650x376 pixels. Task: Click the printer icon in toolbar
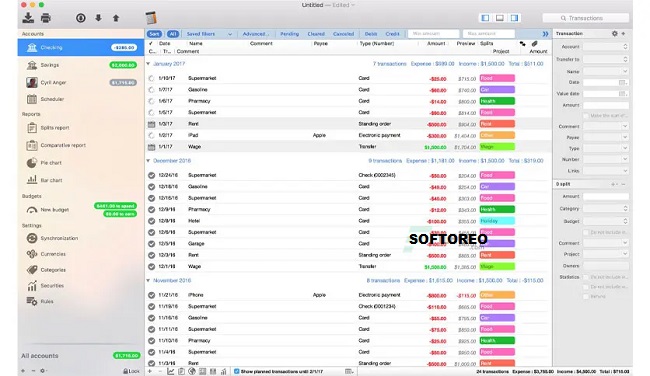(46, 18)
